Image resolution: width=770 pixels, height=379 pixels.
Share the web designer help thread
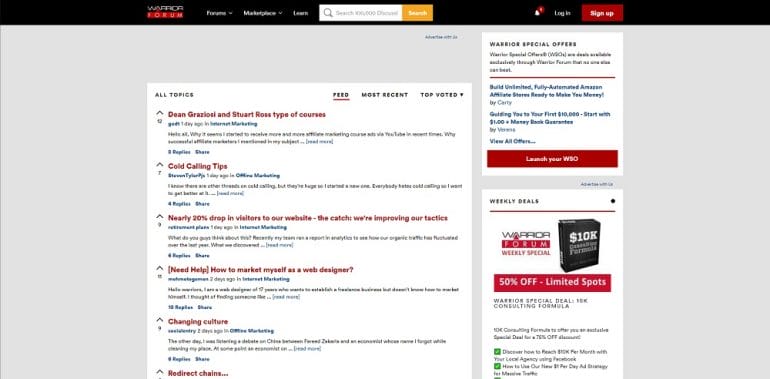click(205, 307)
